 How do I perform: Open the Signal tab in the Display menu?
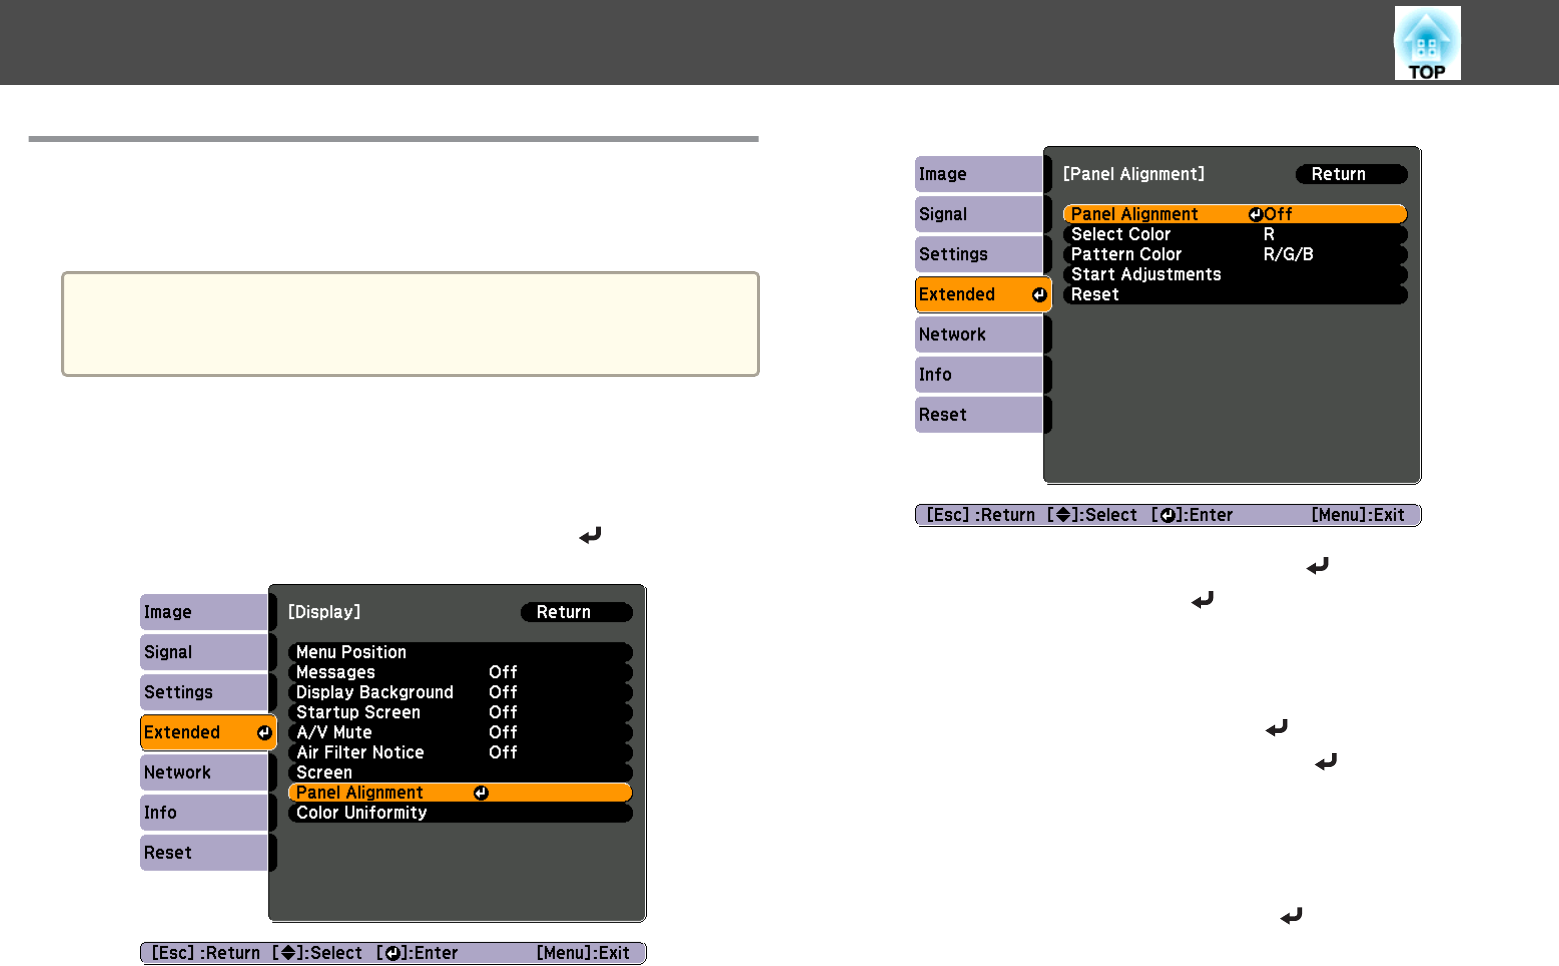click(x=207, y=652)
